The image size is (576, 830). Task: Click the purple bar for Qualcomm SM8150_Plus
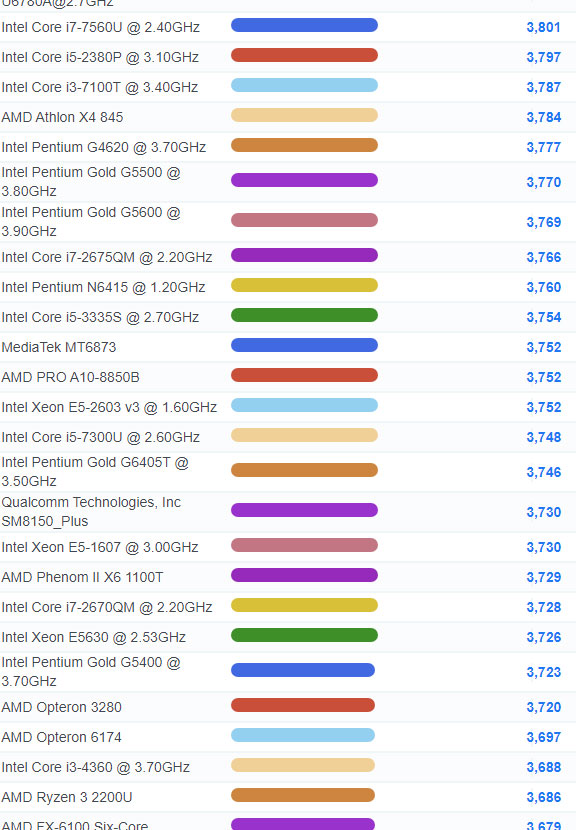click(x=304, y=510)
